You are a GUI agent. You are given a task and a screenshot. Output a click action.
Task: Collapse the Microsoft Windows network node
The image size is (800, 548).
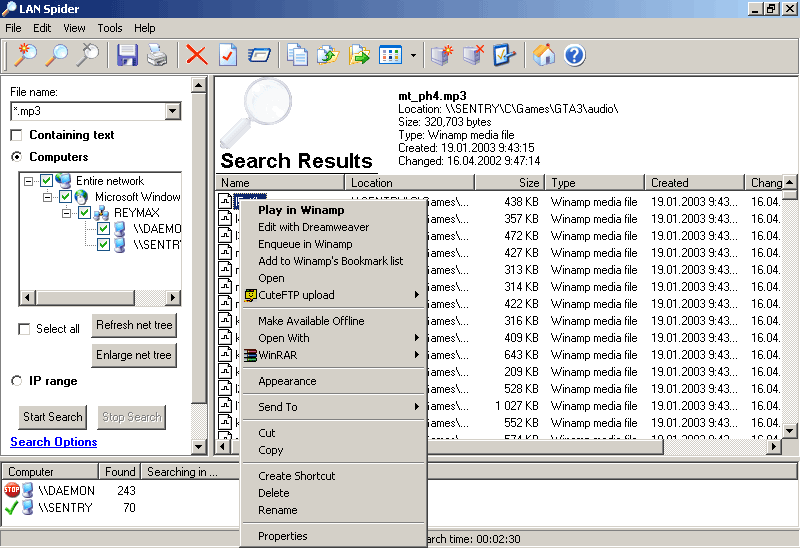pyautogui.click(x=47, y=197)
